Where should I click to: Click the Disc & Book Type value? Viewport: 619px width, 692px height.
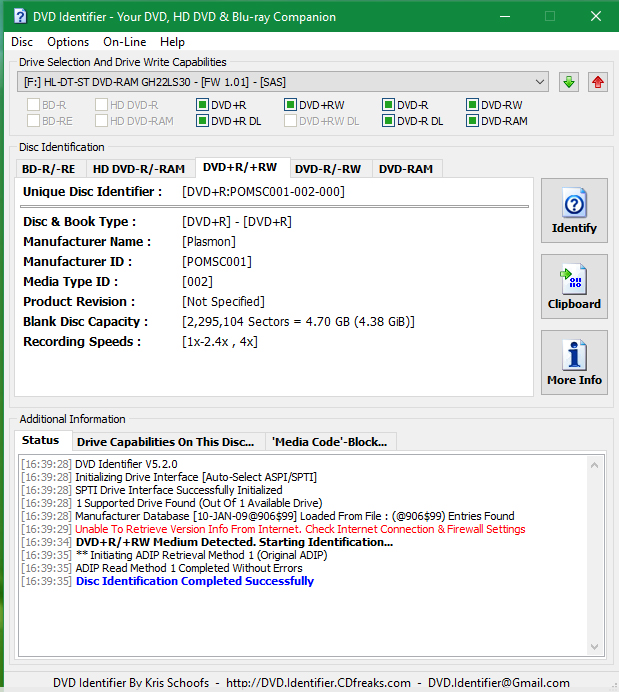tap(237, 222)
